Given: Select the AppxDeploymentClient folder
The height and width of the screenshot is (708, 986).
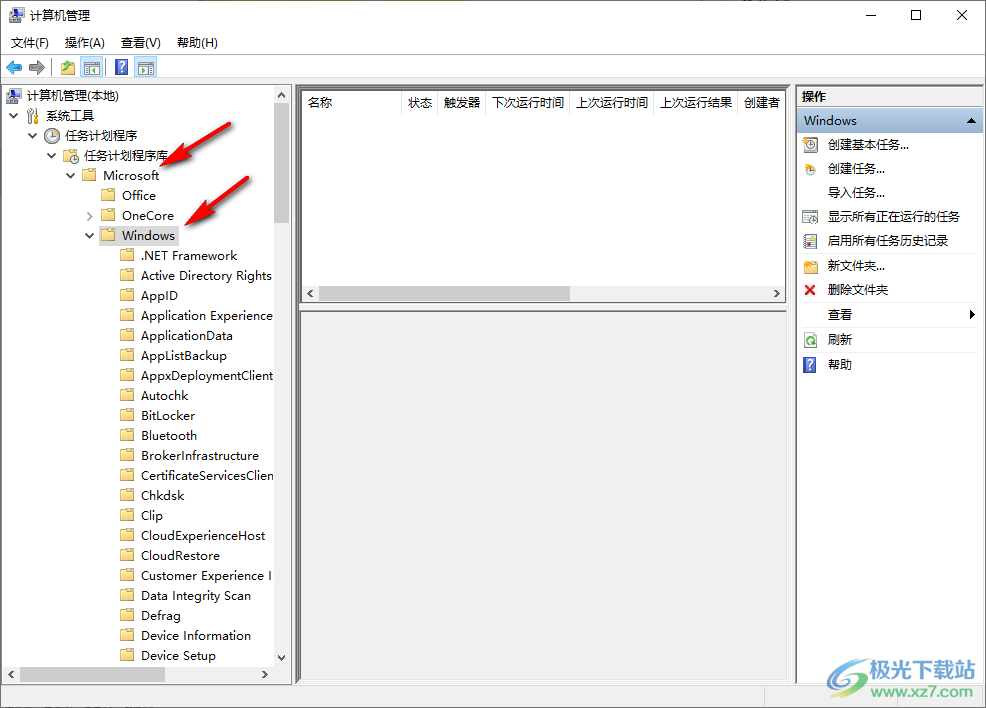Looking at the screenshot, I should 207,375.
